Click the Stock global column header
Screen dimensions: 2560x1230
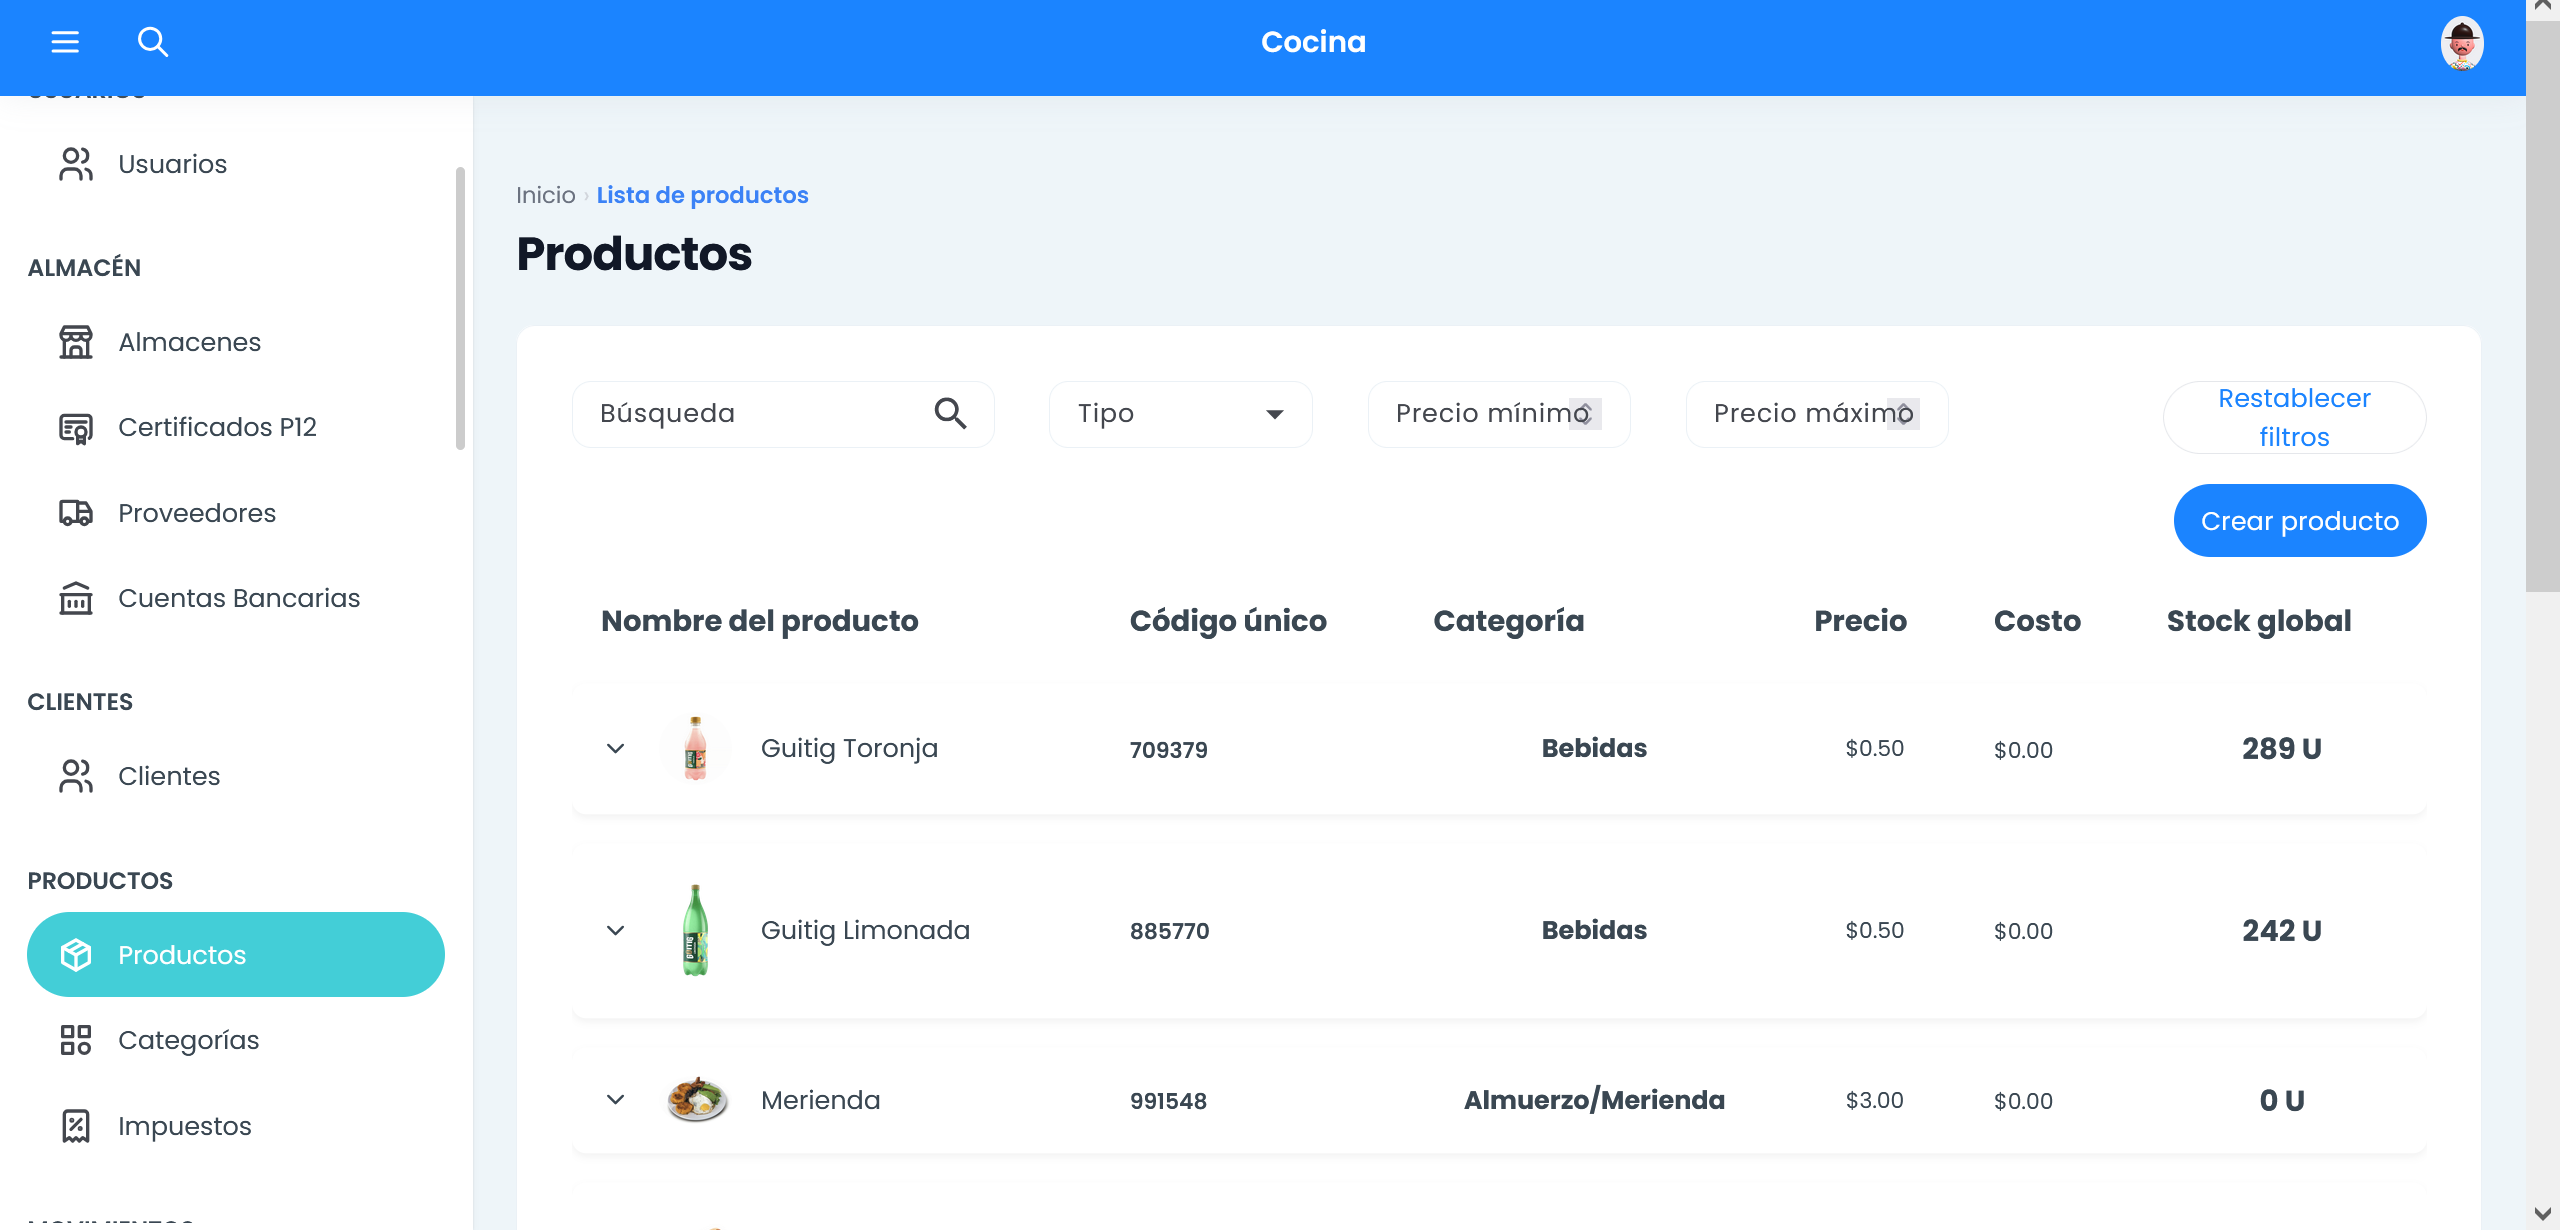tap(2258, 621)
